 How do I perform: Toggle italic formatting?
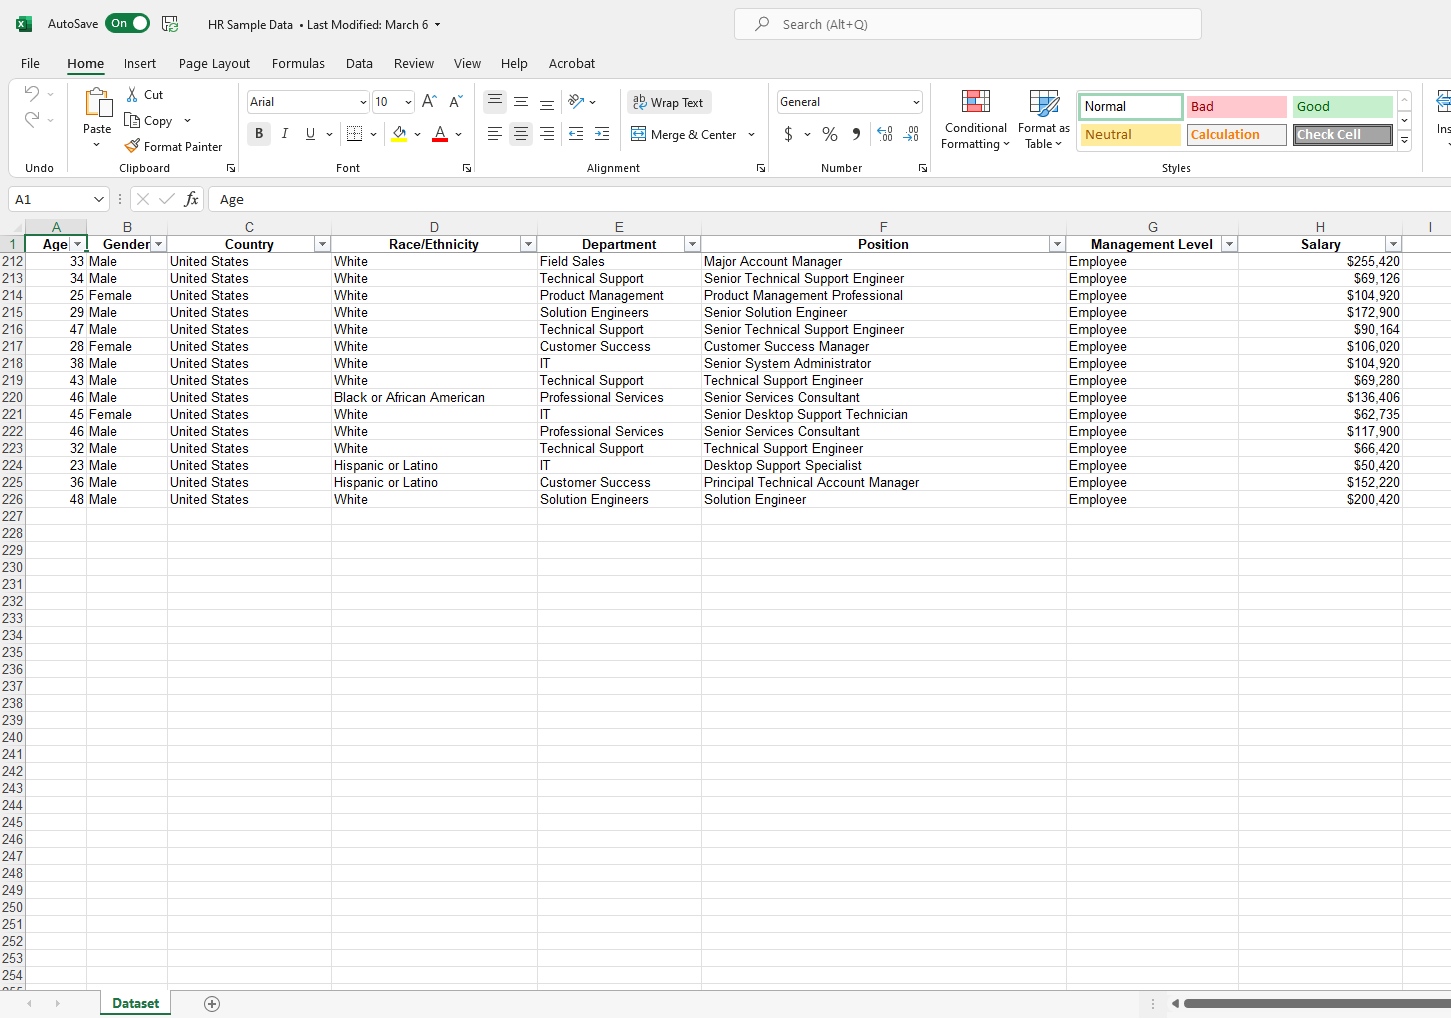[x=285, y=133]
